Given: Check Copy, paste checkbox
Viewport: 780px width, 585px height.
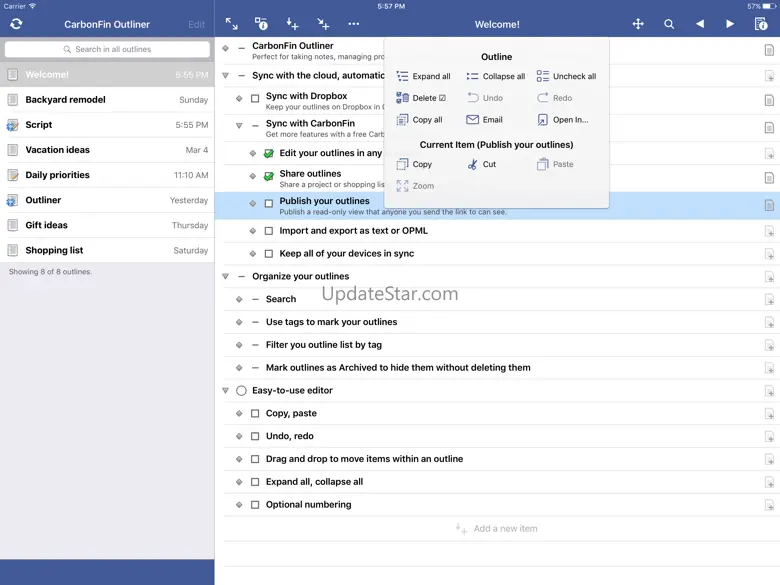Looking at the screenshot, I should (x=255, y=413).
